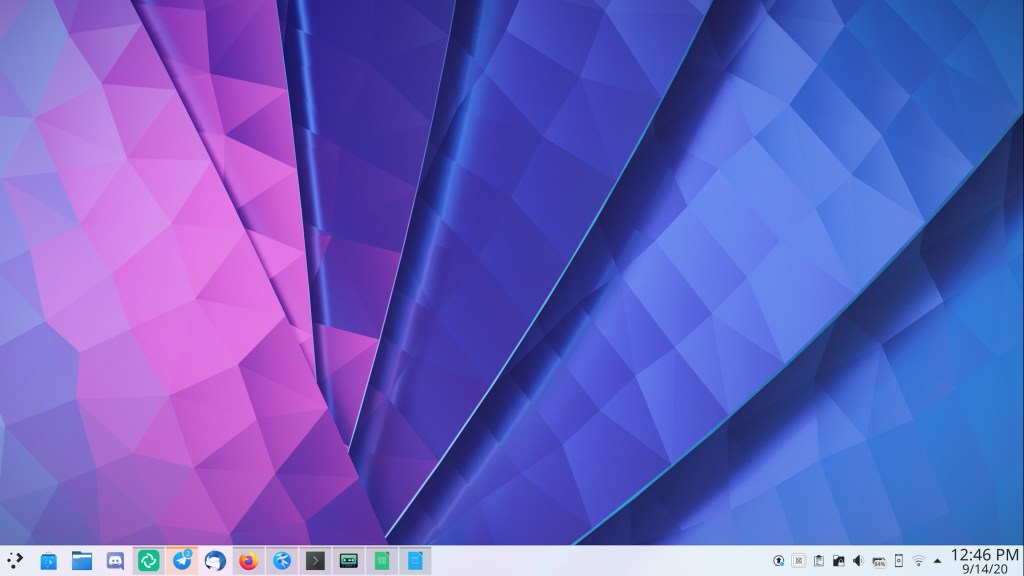The image size is (1024, 576).
Task: Show battery status at 84%
Action: (x=878, y=561)
